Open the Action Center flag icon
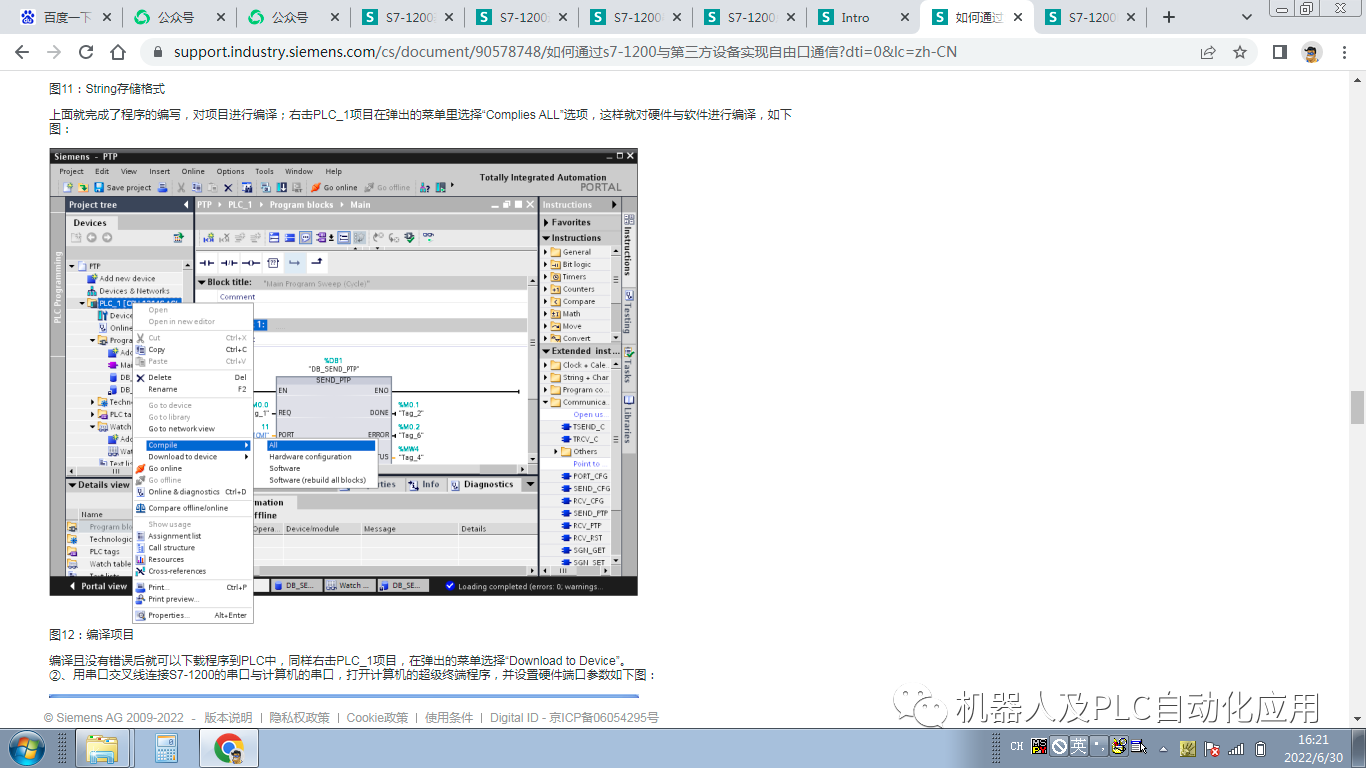This screenshot has height=768, width=1366. pyautogui.click(x=1212, y=748)
